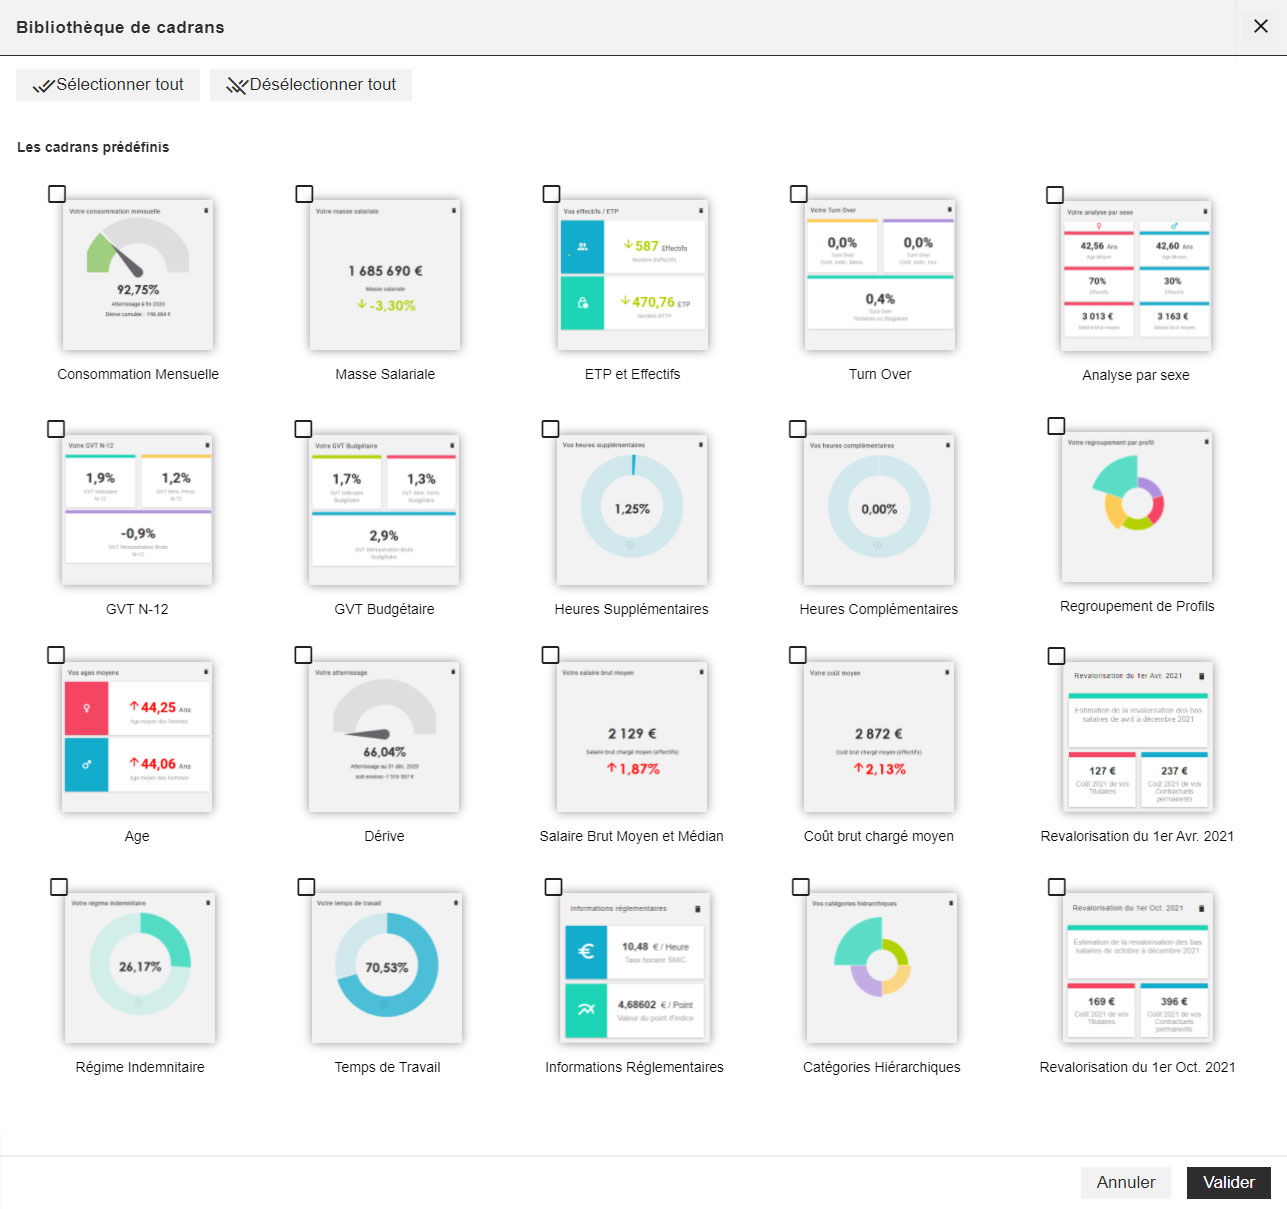Viewport: 1287px width, 1209px height.
Task: Check the Turn Over checkbox
Action: [798, 194]
